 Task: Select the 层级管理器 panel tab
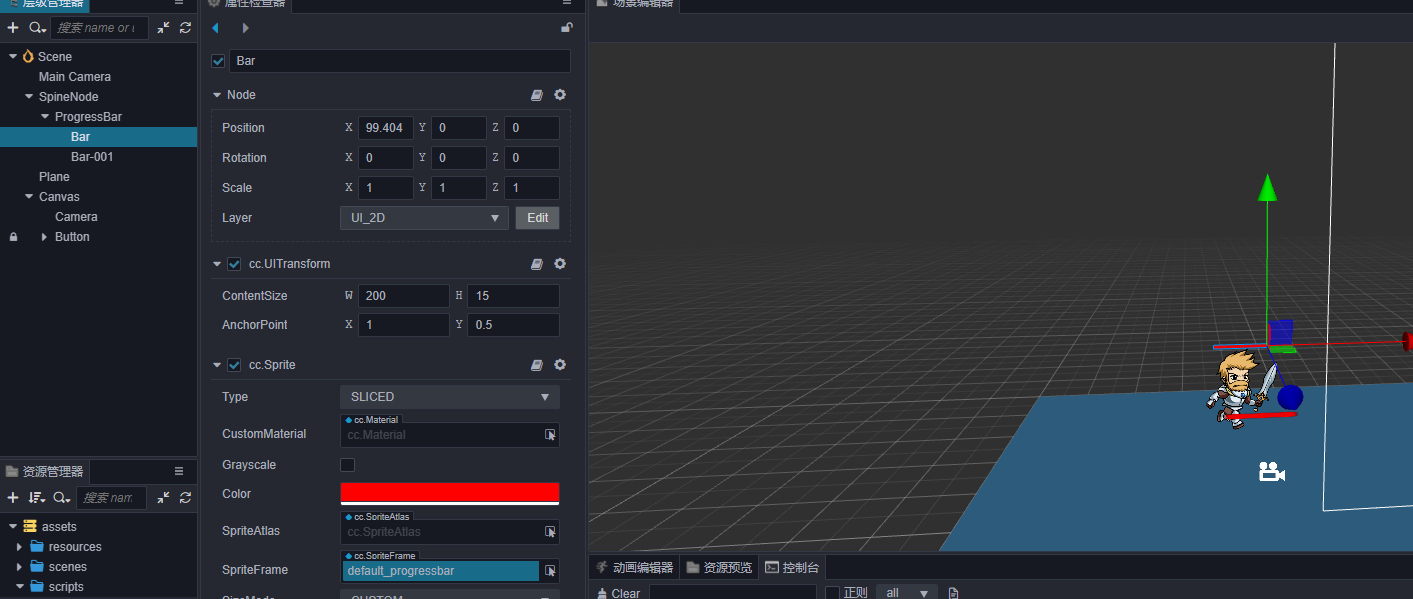tap(45, 4)
